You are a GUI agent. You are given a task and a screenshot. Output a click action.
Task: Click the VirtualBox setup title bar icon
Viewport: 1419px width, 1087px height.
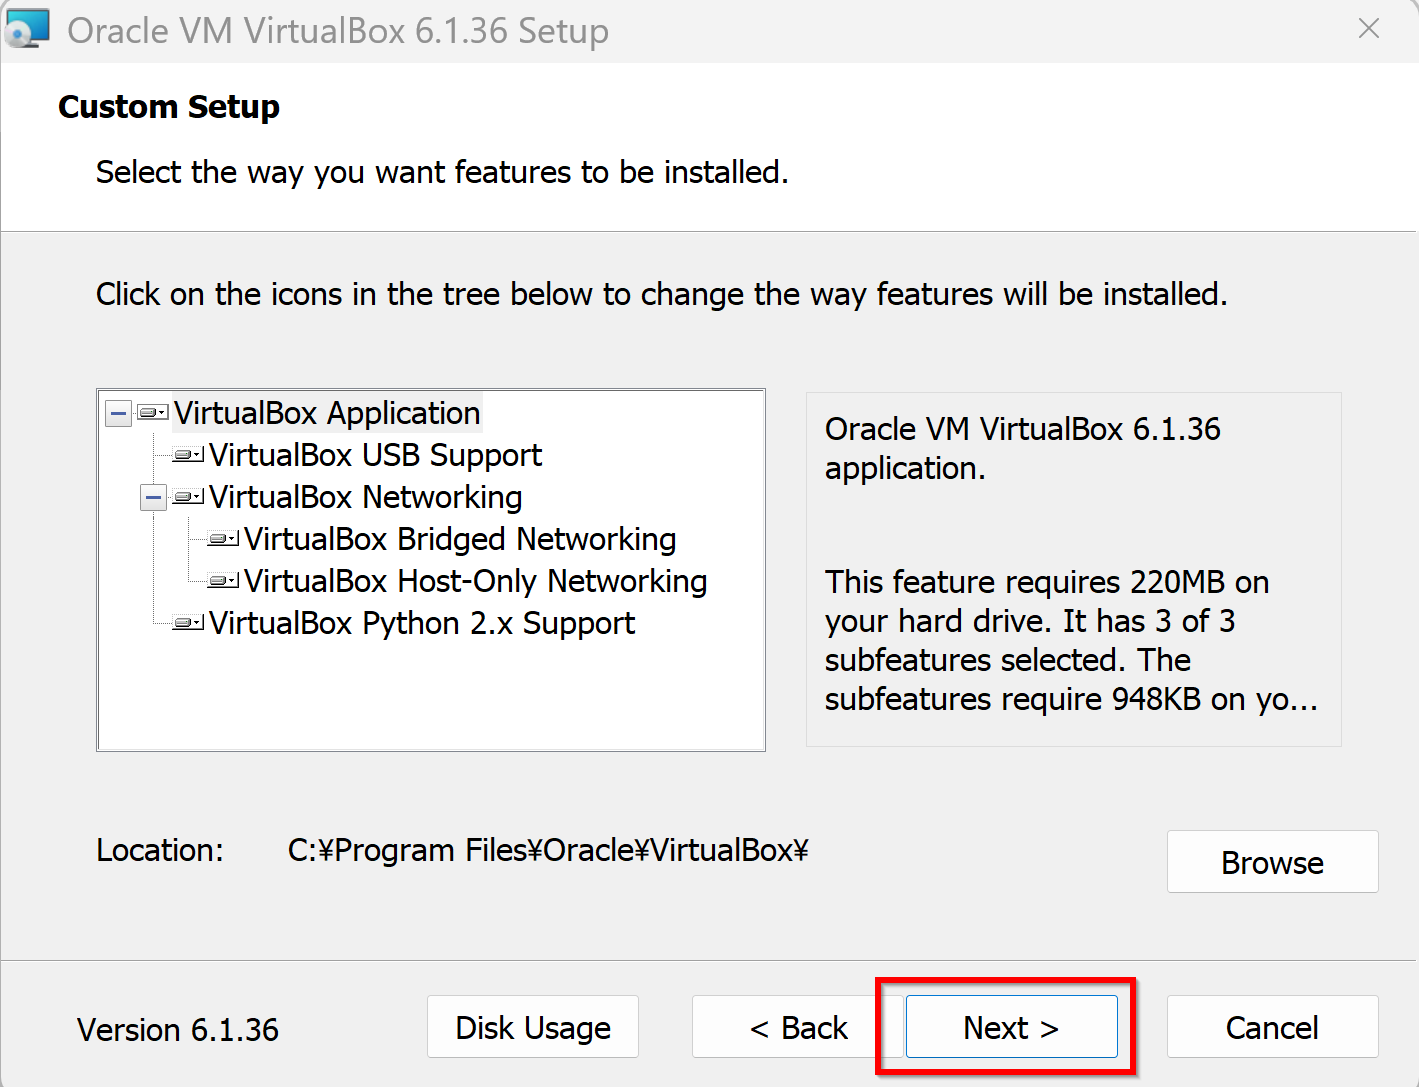tap(27, 28)
